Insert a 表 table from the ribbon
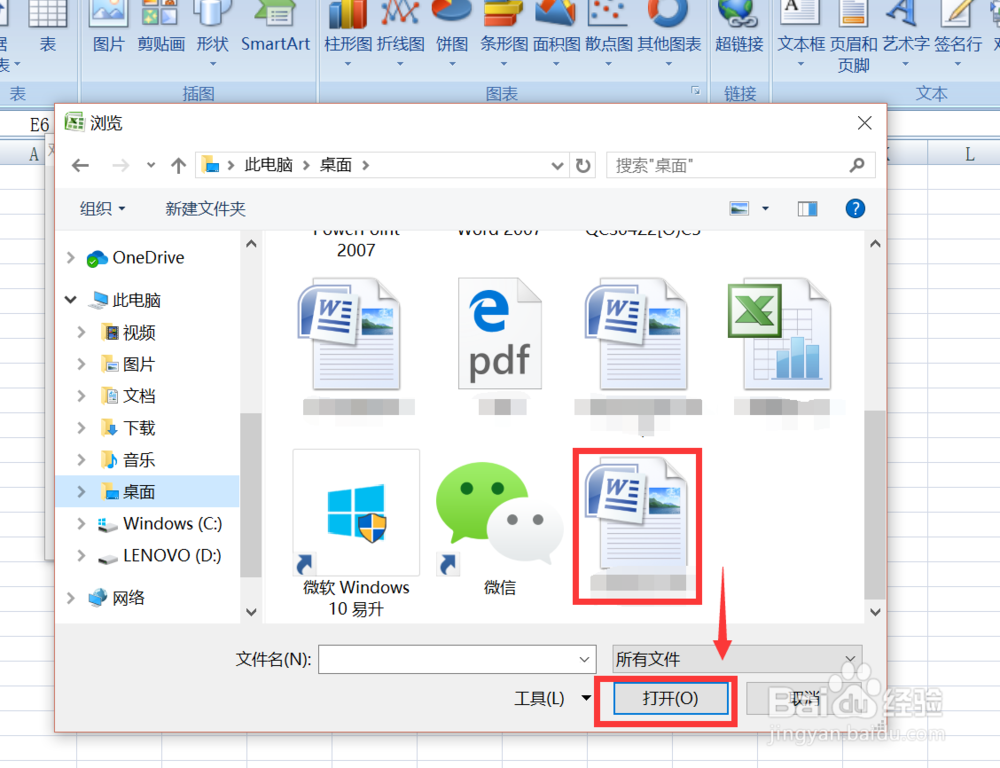The width and height of the screenshot is (1000, 768). click(x=48, y=27)
